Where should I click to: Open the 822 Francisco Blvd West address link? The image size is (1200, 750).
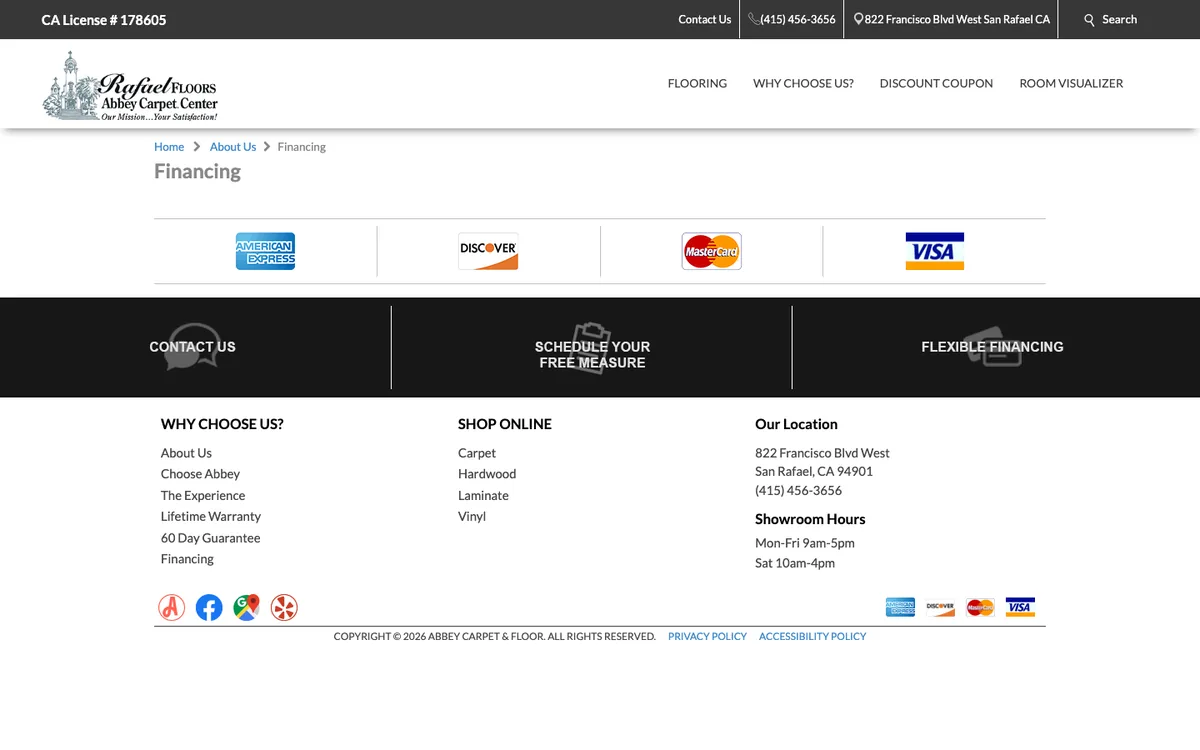click(x=957, y=19)
